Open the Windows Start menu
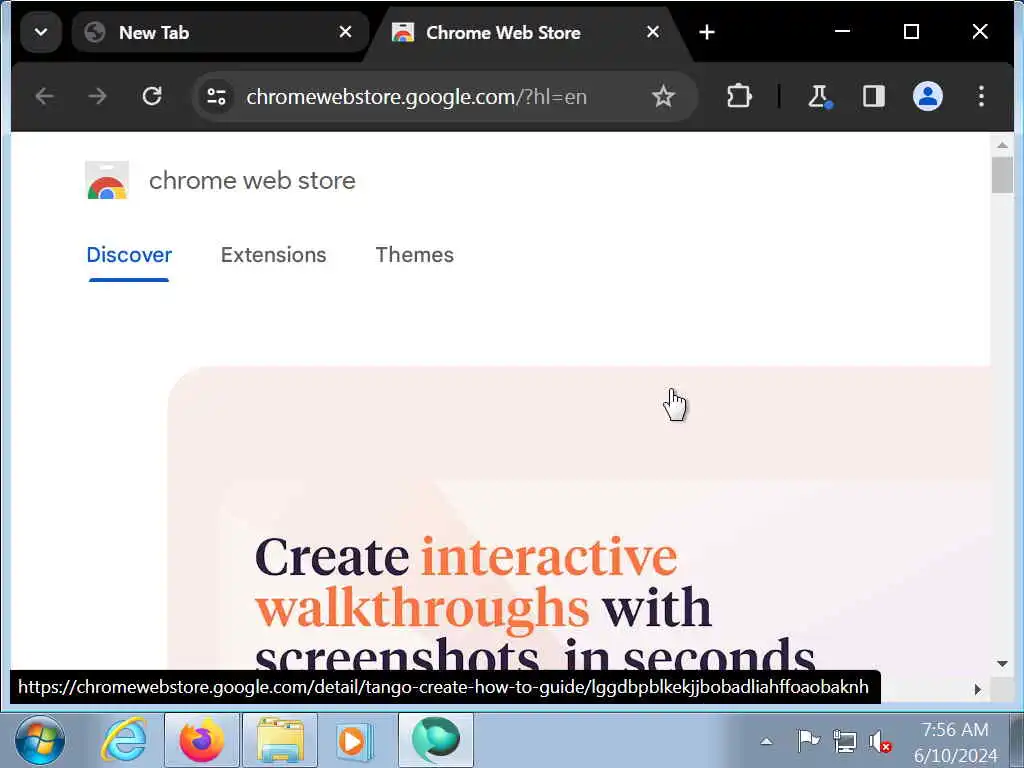The image size is (1024, 768). (40, 741)
